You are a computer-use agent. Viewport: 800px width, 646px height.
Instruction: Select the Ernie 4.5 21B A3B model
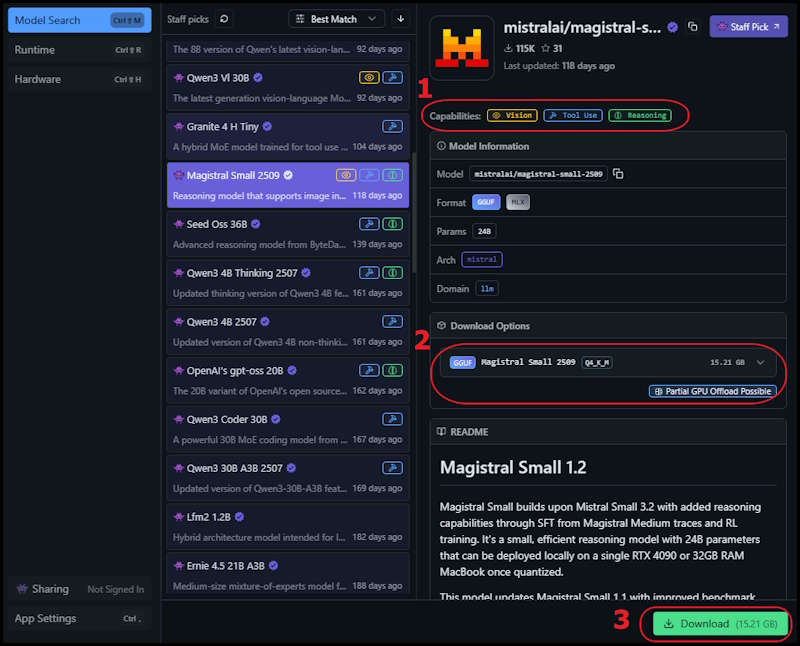288,574
